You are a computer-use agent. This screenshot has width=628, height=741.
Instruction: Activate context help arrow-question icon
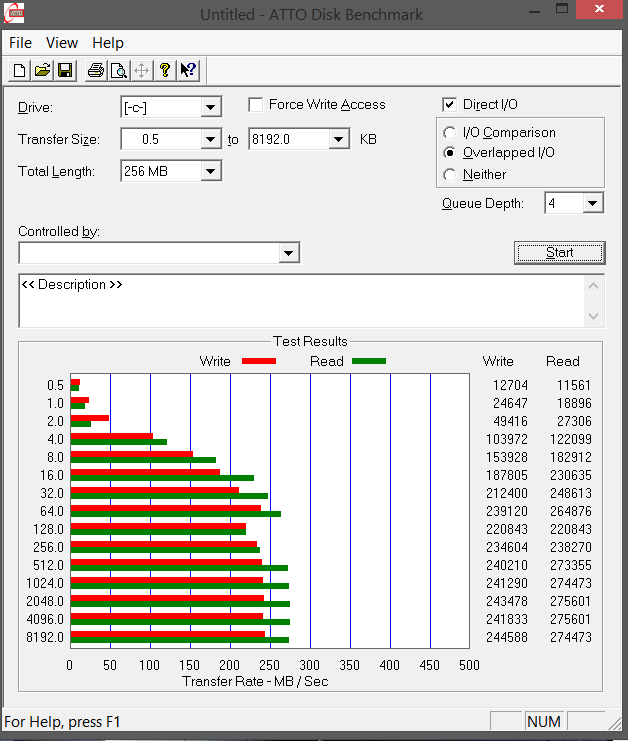[x=188, y=71]
